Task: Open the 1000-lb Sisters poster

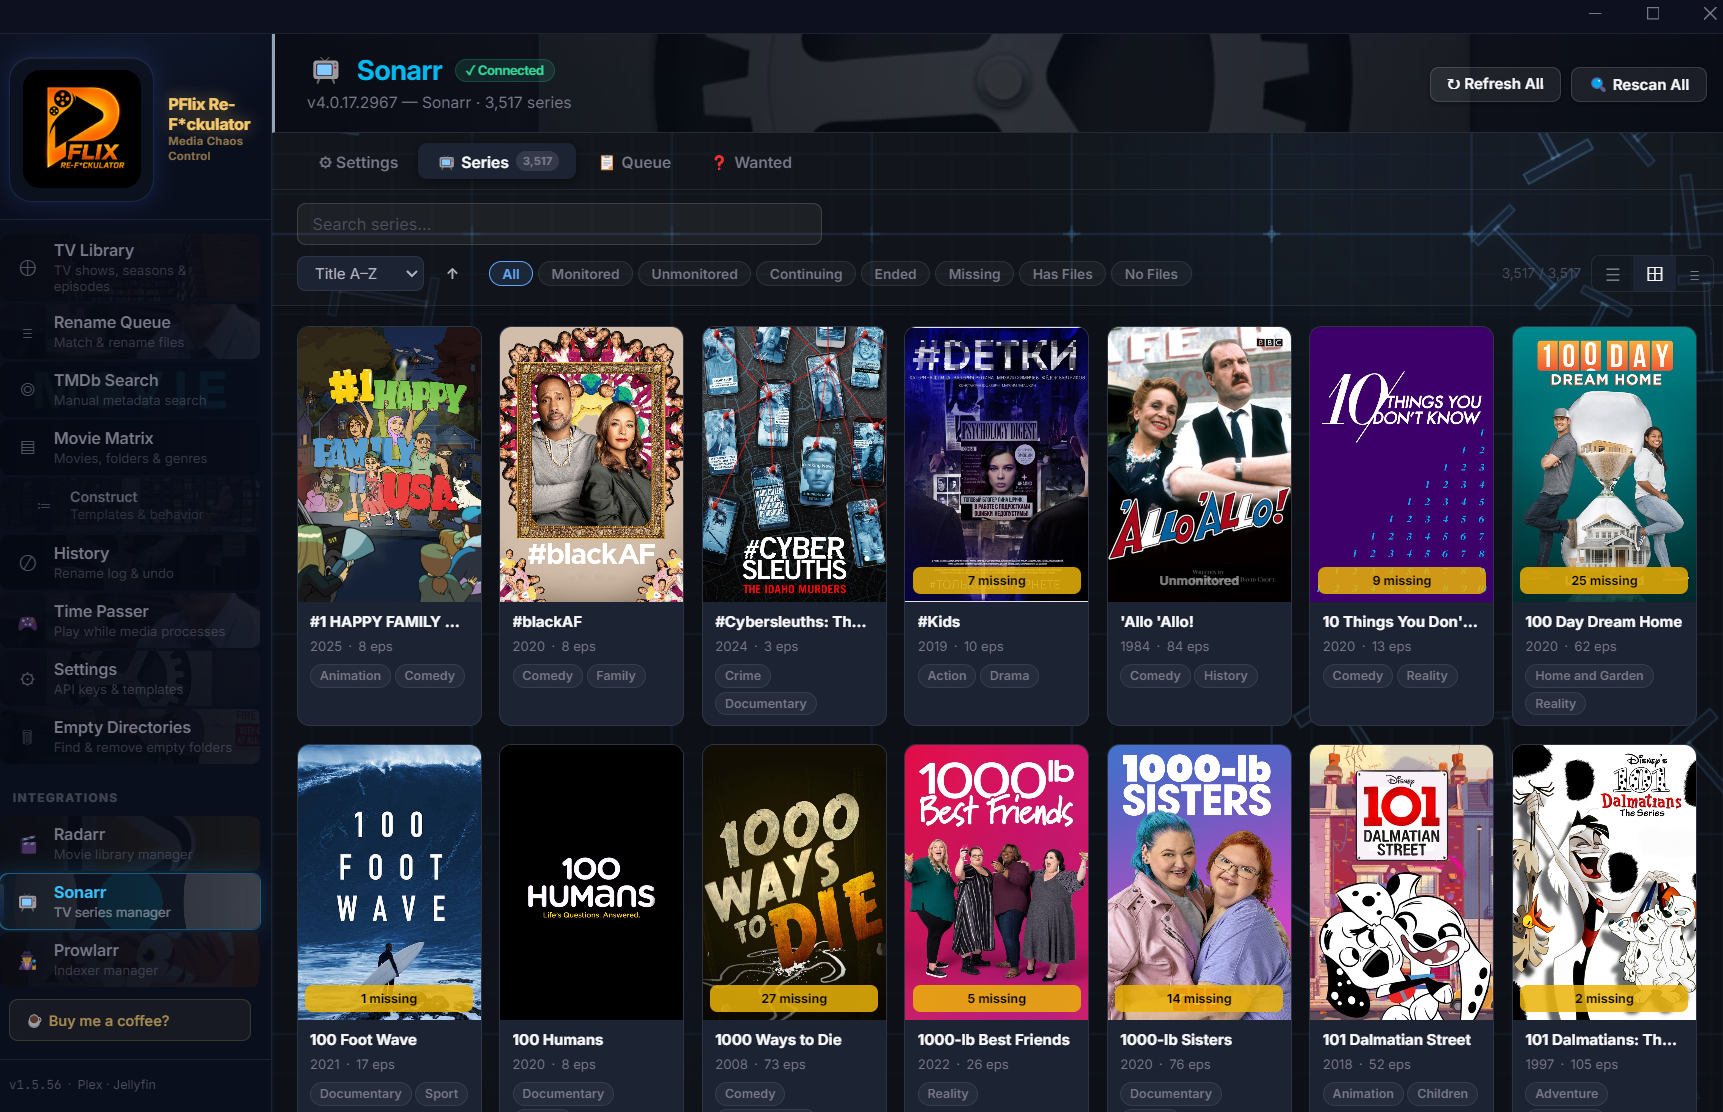Action: (x=1199, y=882)
